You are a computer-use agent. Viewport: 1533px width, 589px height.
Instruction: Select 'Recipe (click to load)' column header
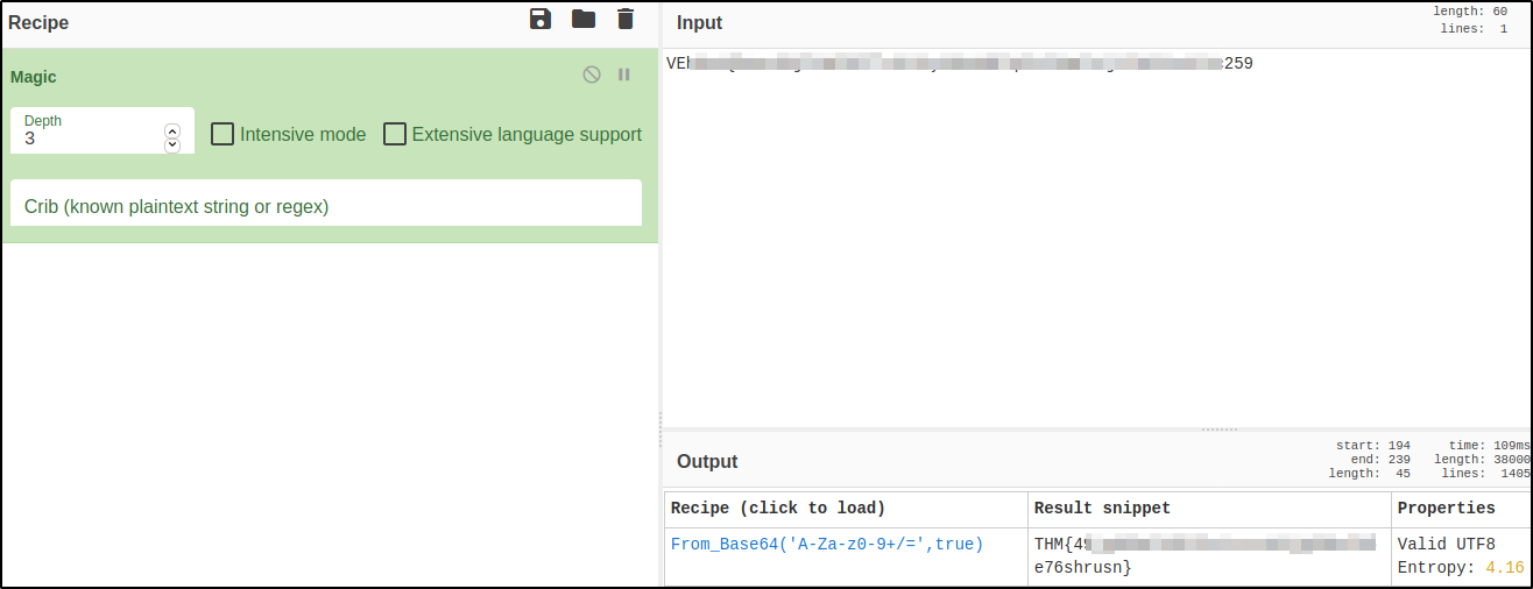(x=778, y=508)
